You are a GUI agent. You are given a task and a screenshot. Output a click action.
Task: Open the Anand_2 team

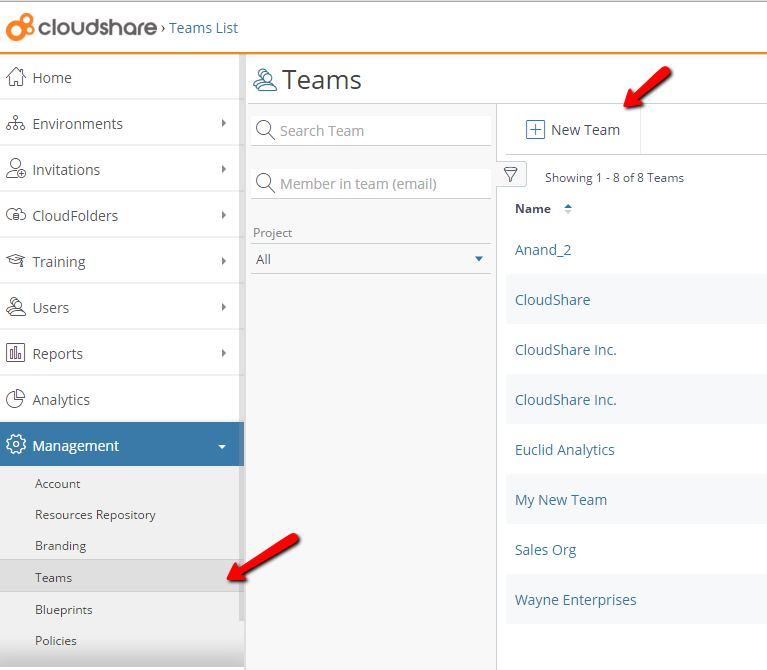(543, 250)
